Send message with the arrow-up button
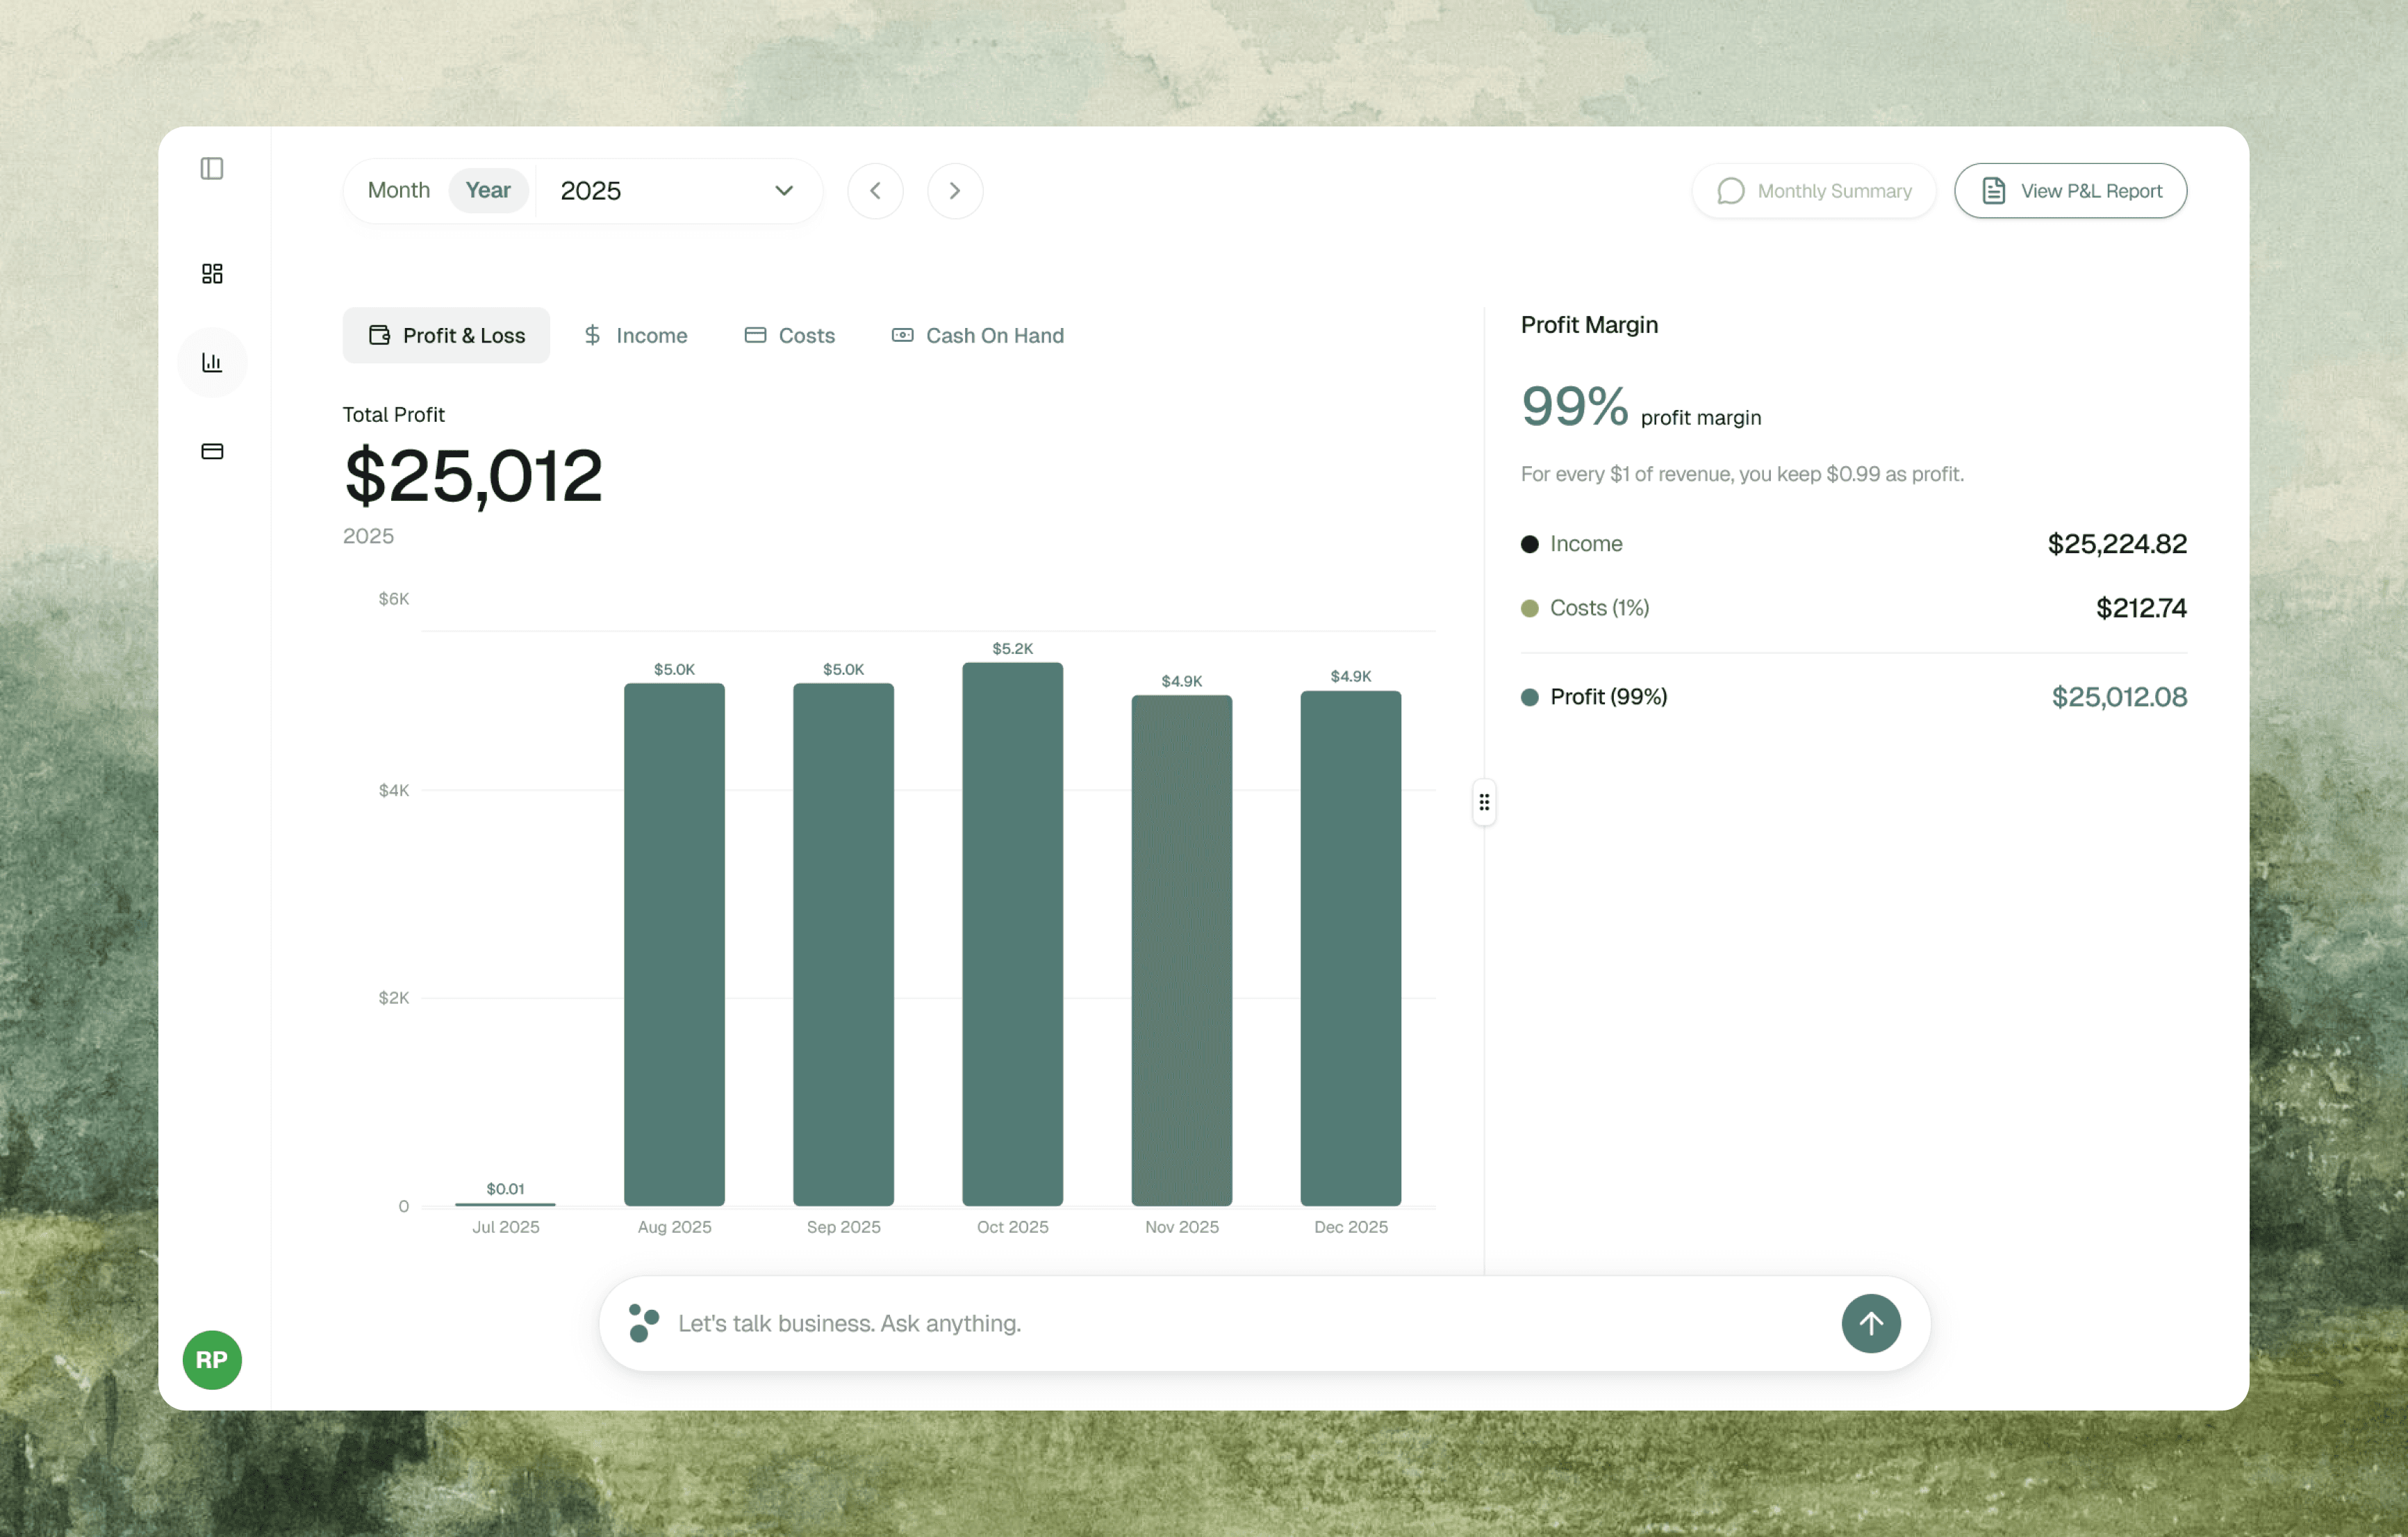The height and width of the screenshot is (1537, 2408). tap(1870, 1323)
